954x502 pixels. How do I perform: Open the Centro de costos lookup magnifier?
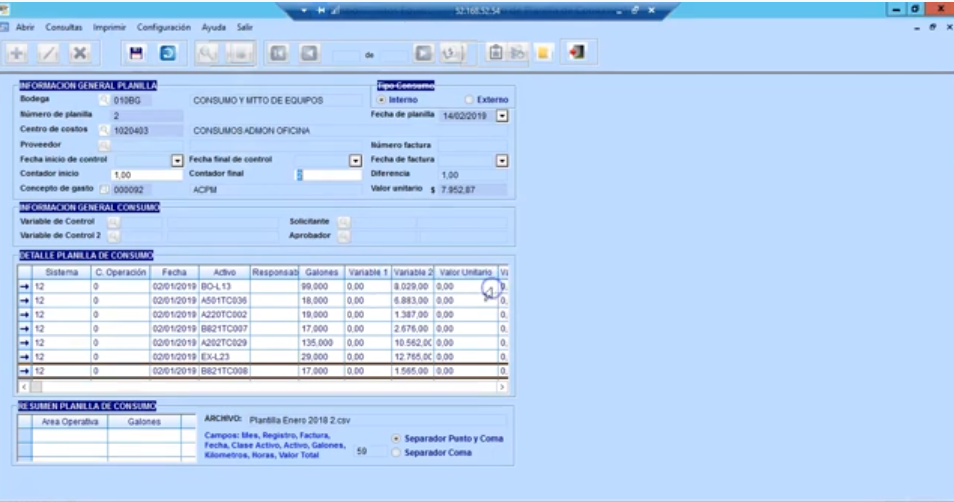(x=104, y=130)
